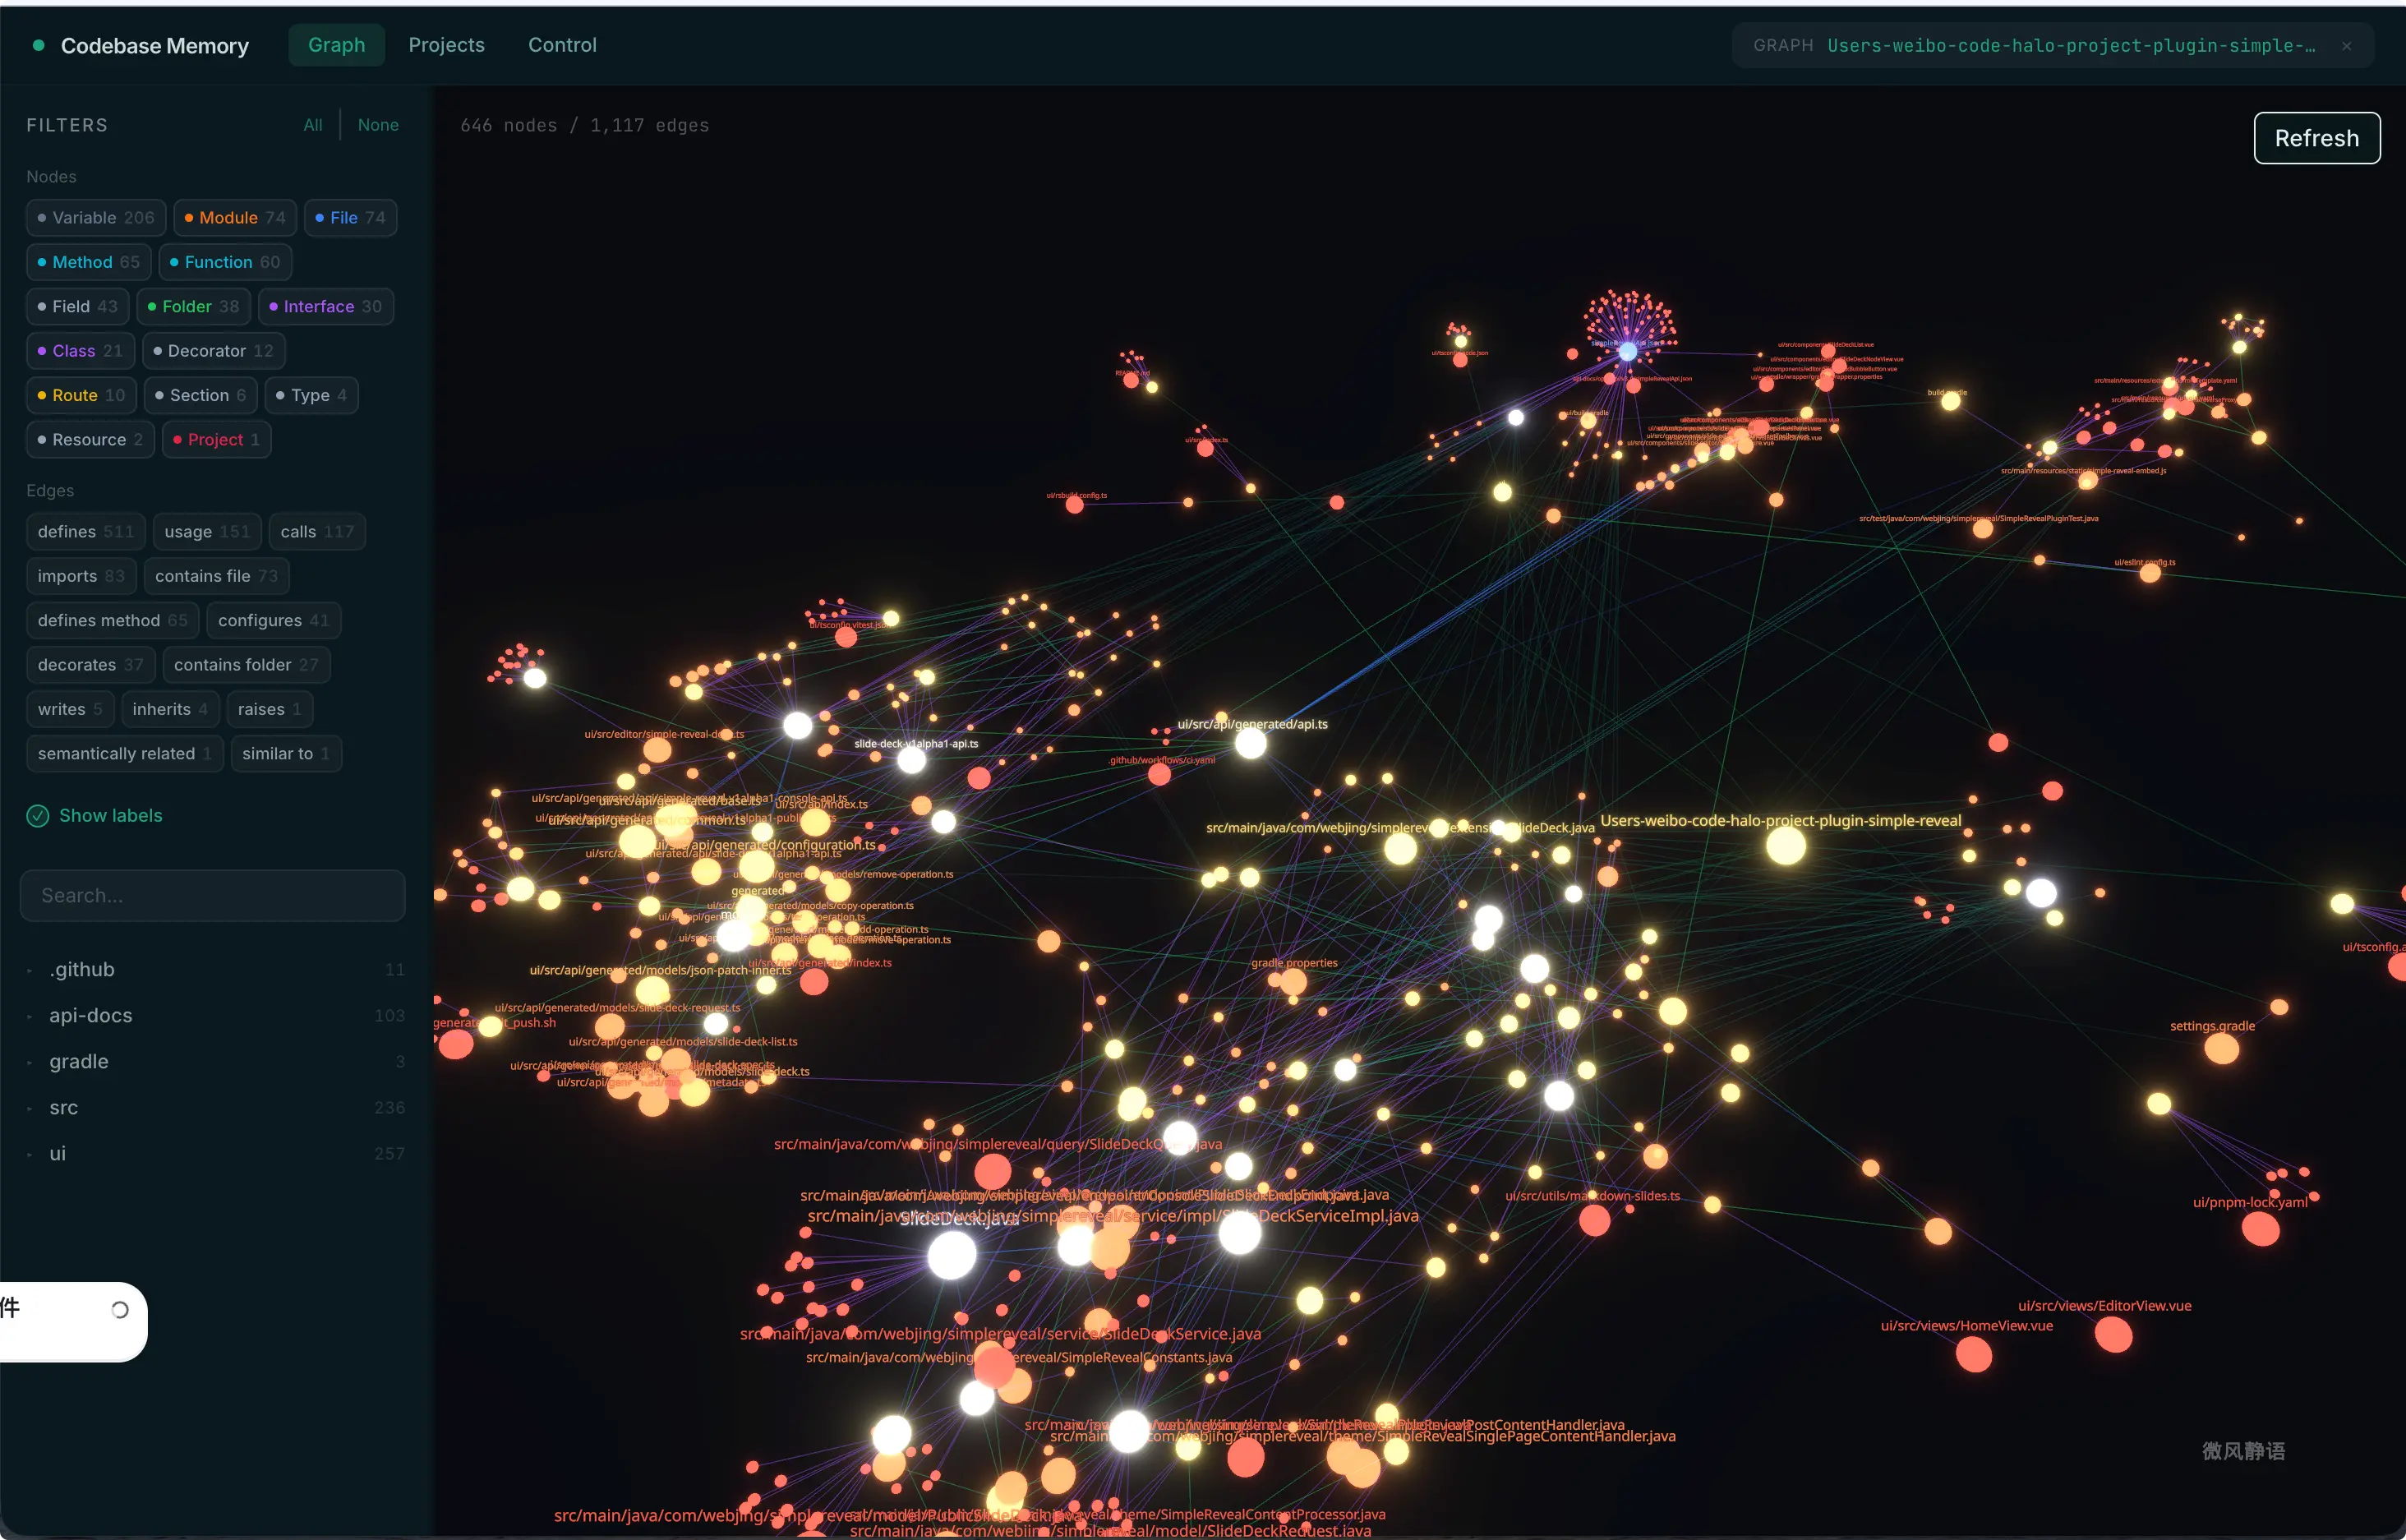This screenshot has height=1540, width=2406.
Task: Toggle the Project node filter
Action: click(216, 440)
